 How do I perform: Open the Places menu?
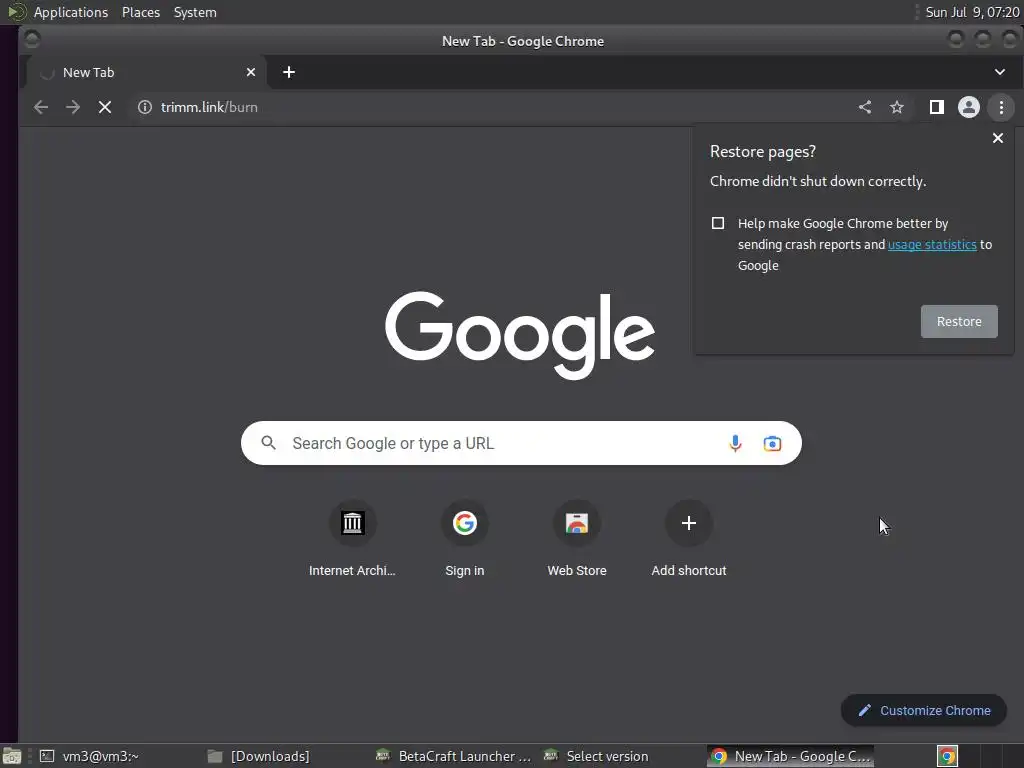140,12
